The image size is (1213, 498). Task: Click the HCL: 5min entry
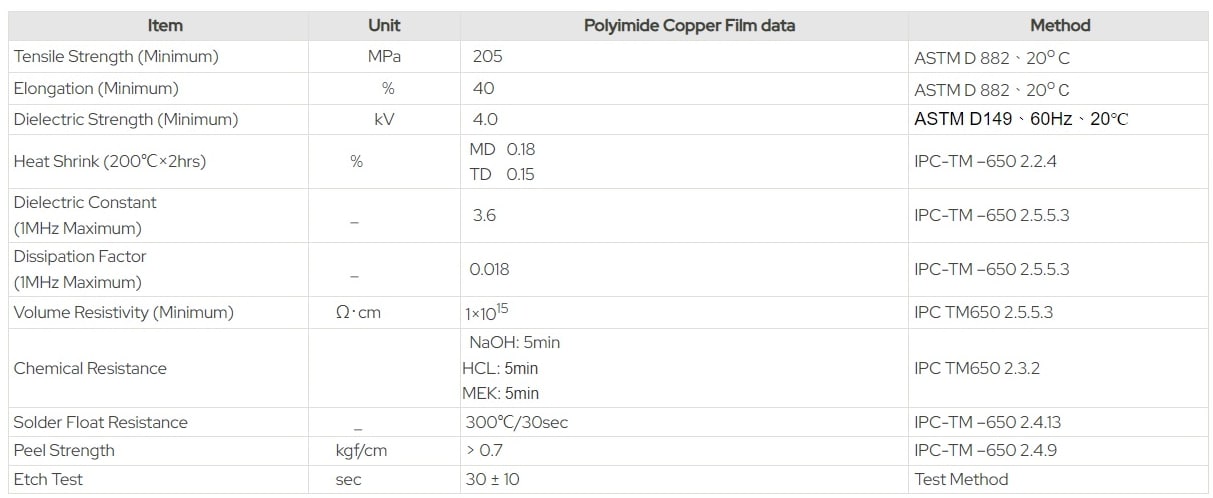tap(500, 368)
